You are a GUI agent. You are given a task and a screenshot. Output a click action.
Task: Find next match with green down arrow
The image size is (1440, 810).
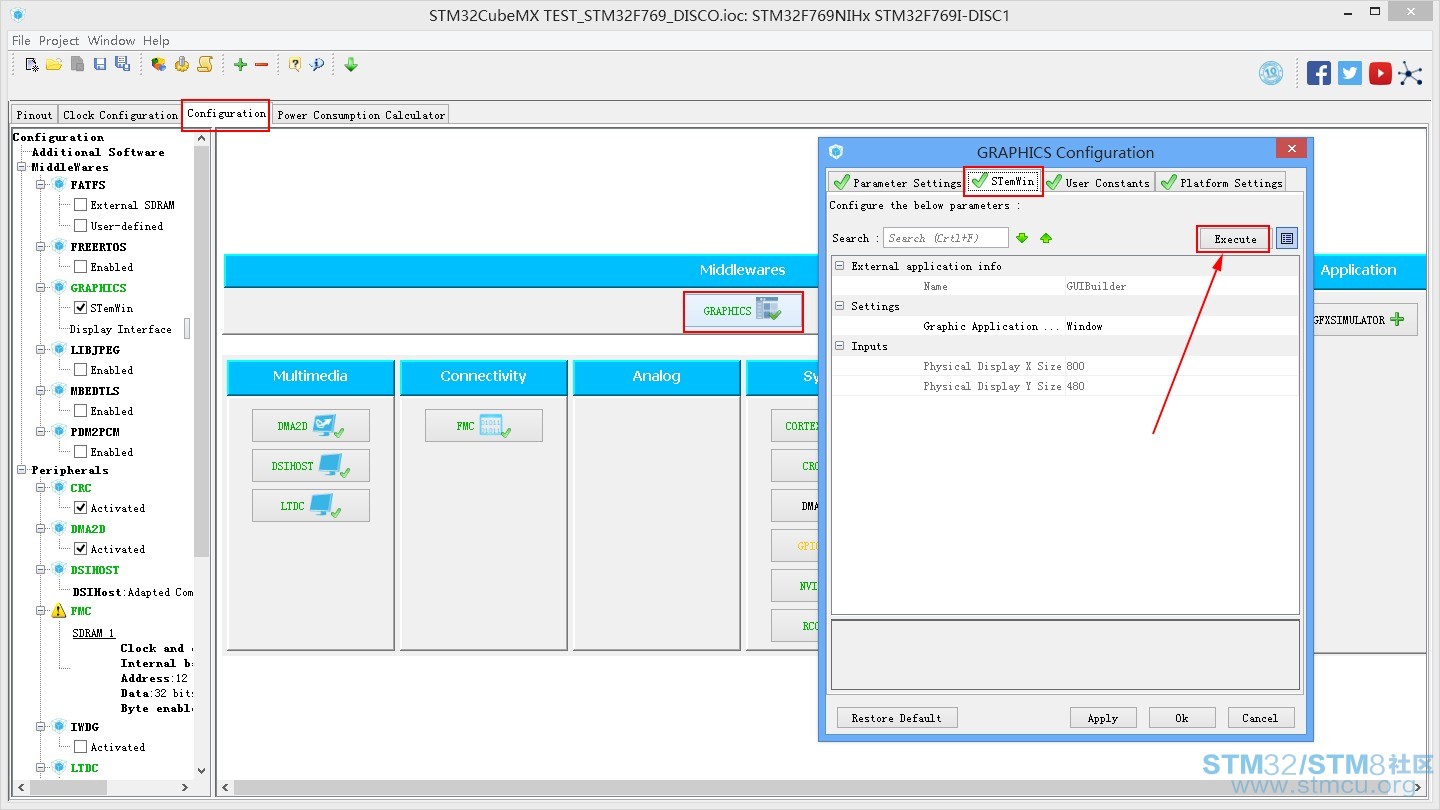coord(1022,238)
